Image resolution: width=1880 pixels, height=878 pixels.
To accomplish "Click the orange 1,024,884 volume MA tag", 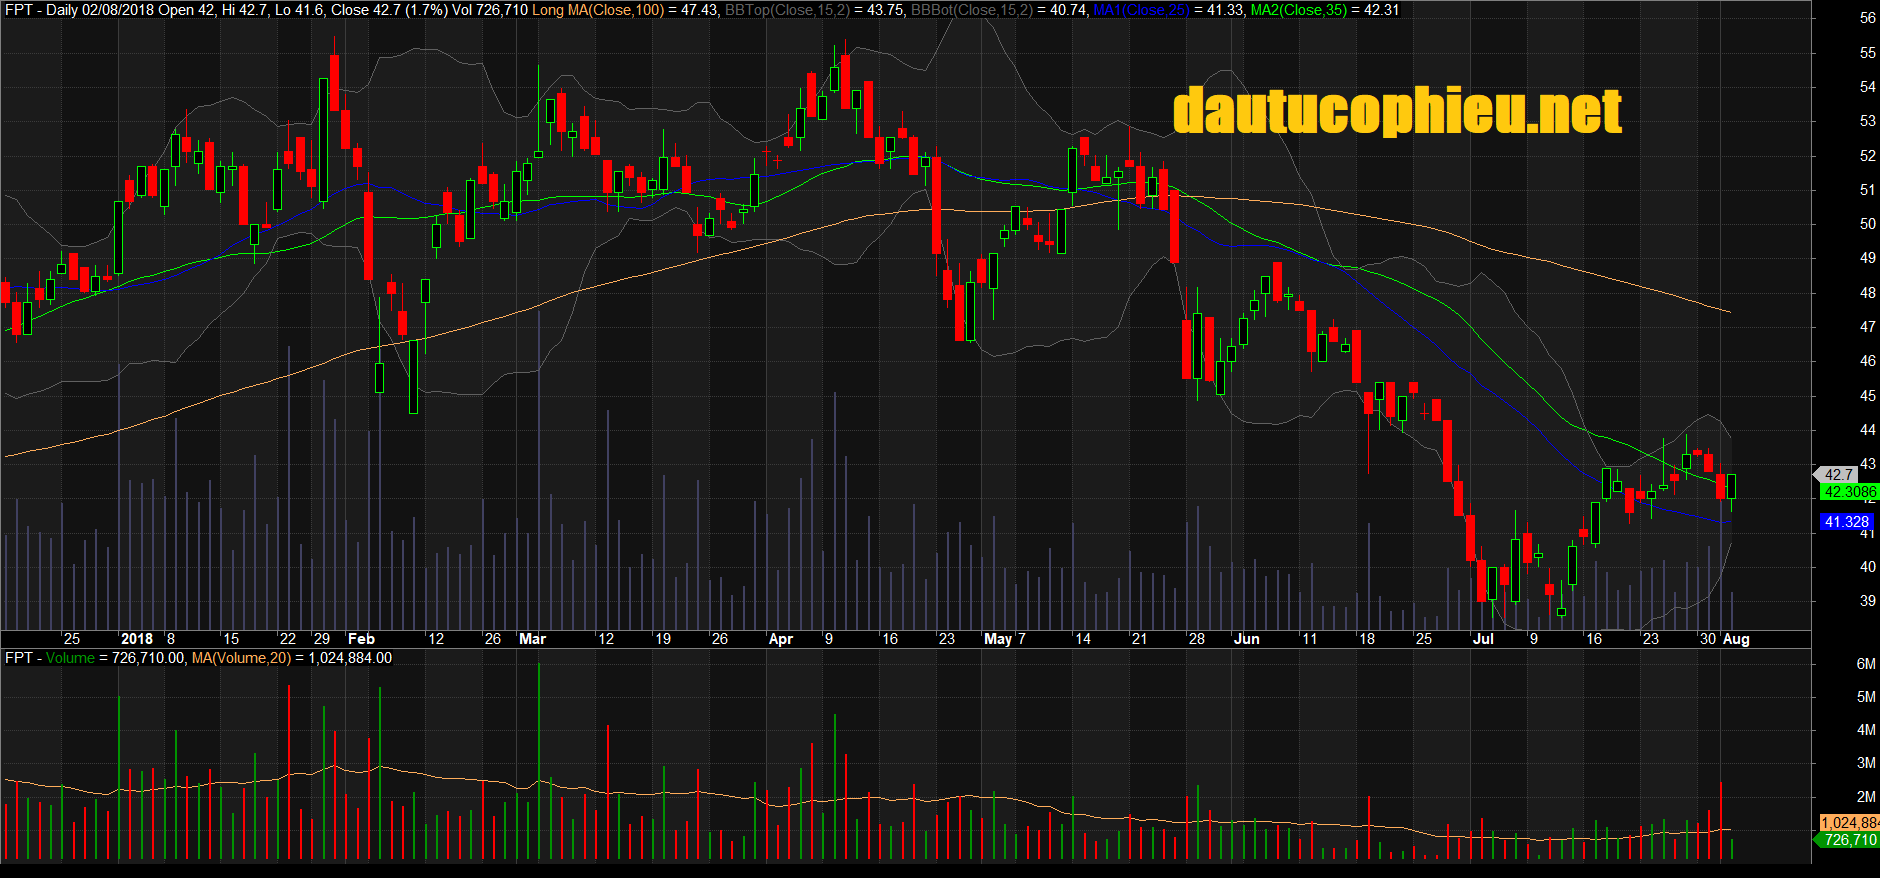I will click(1848, 823).
